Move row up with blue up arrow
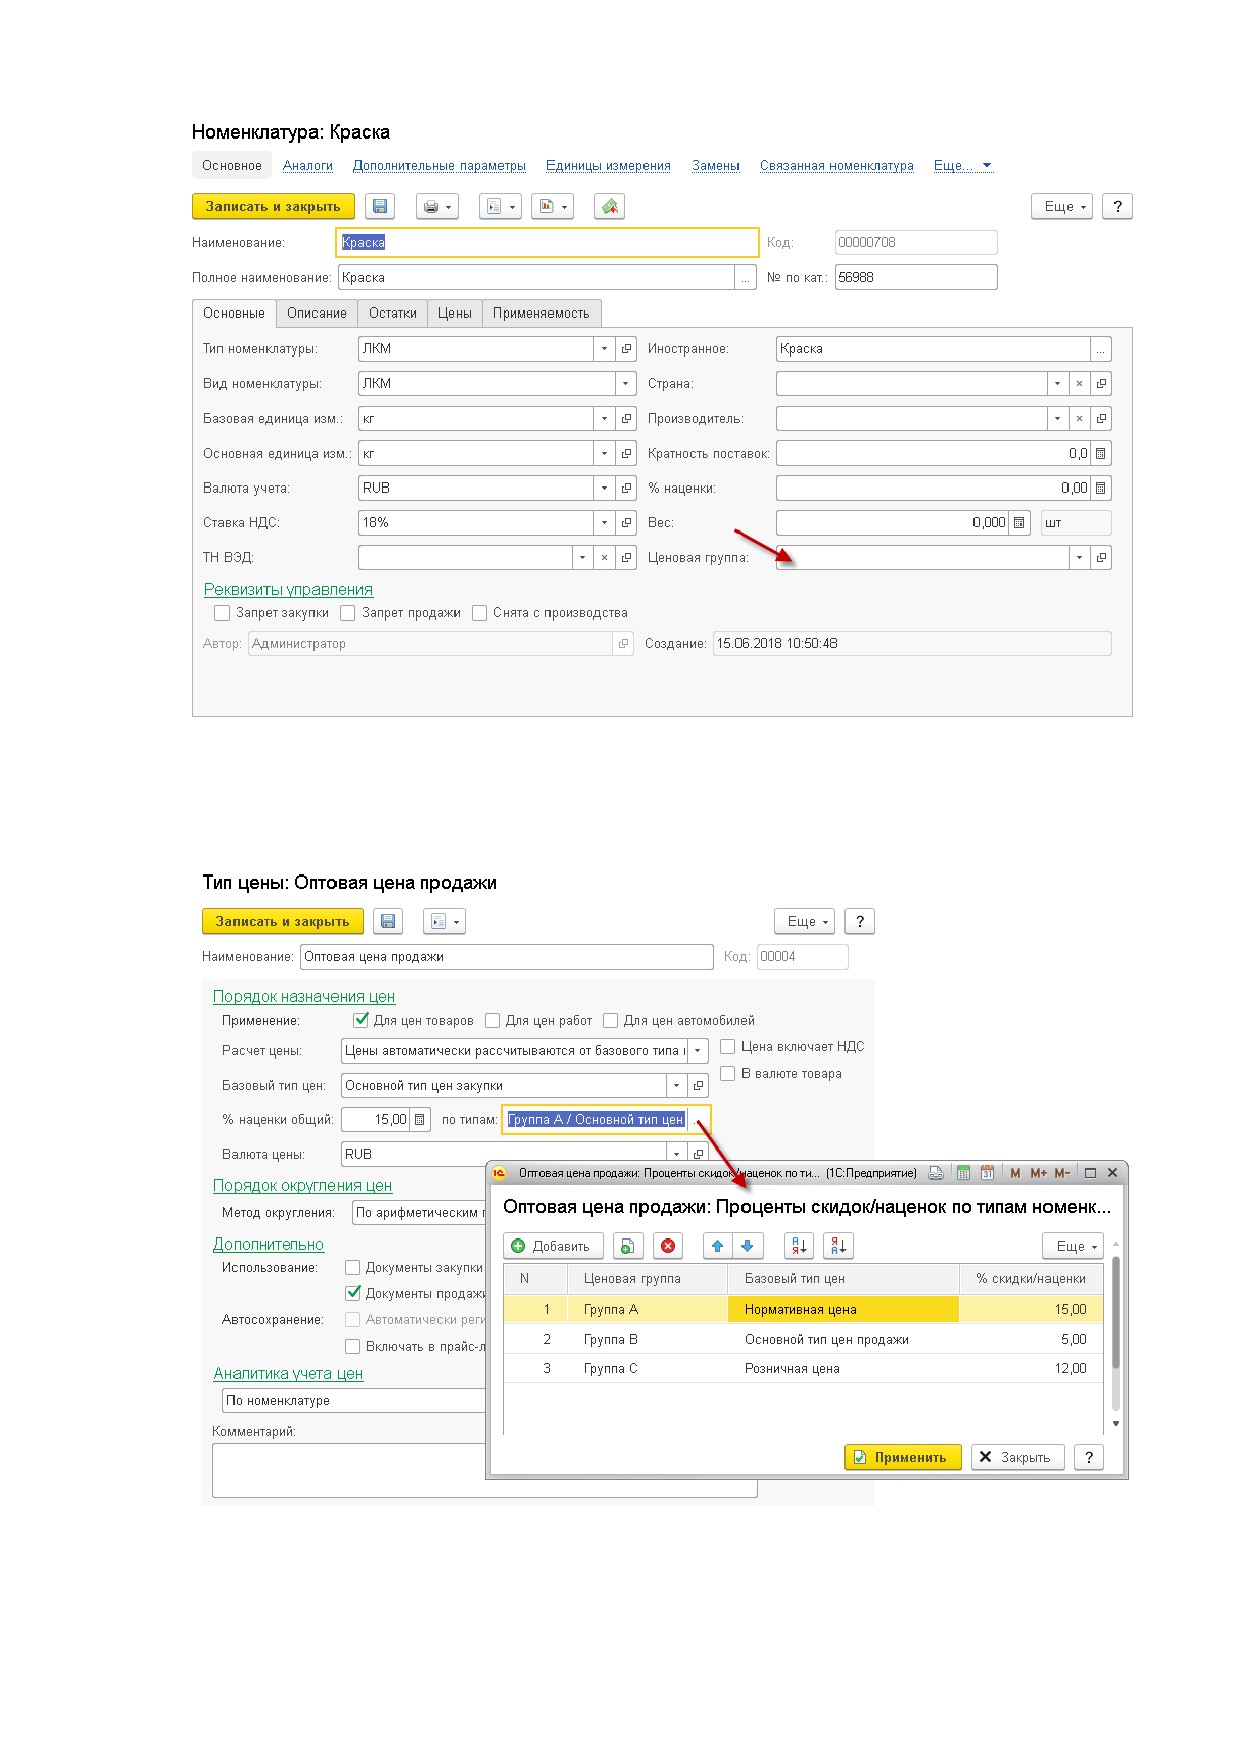This screenshot has height=1752, width=1239. 717,1246
